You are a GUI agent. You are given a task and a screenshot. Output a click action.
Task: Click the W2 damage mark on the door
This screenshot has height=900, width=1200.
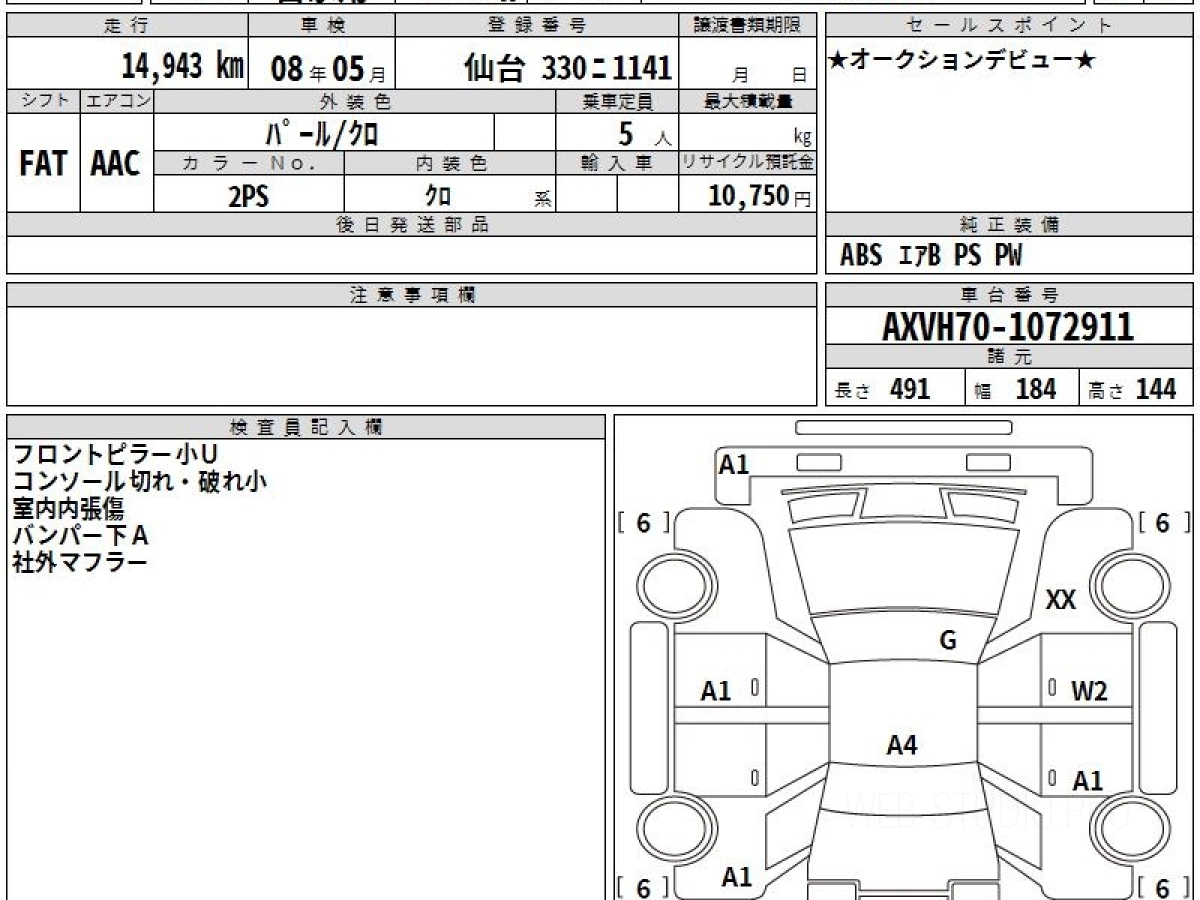pos(1089,691)
